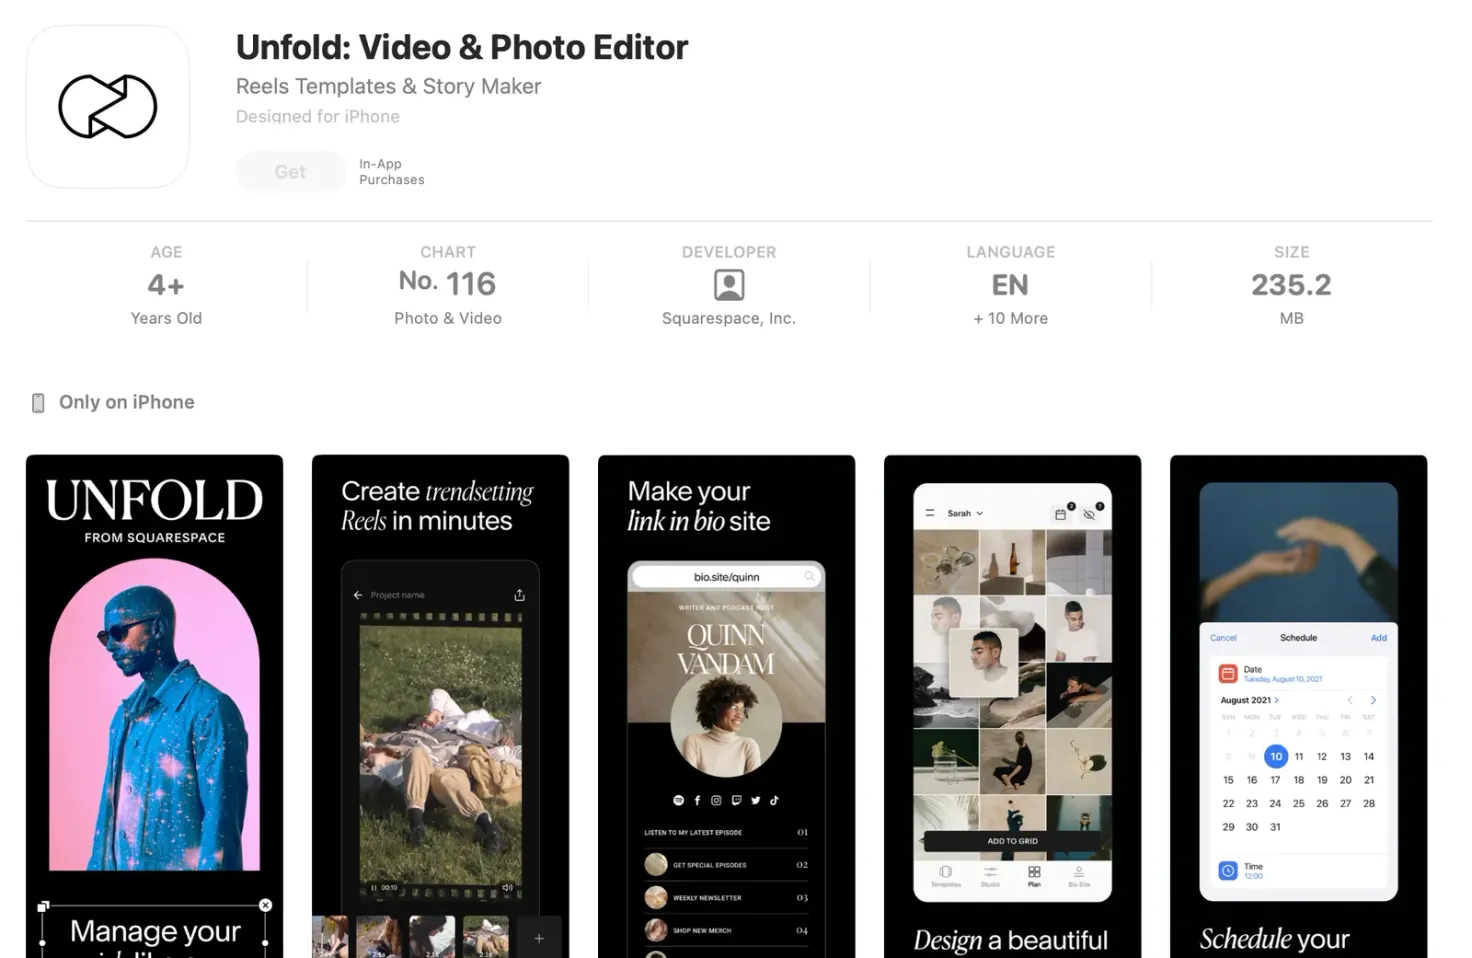Image resolution: width=1472 pixels, height=958 pixels.
Task: Open the Photo & Video chart category
Action: tap(448, 318)
